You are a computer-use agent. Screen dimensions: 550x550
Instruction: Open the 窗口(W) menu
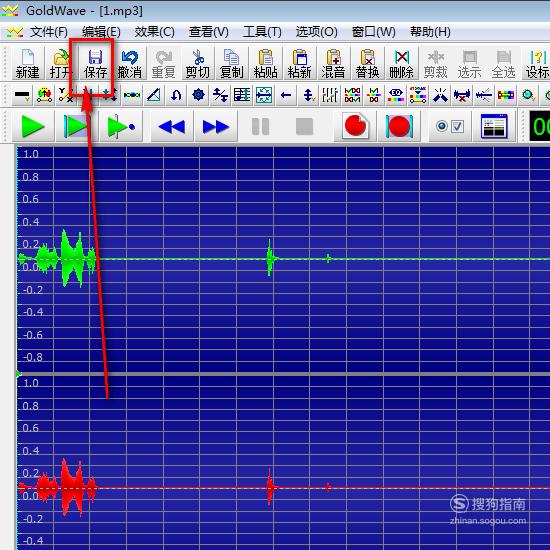[x=374, y=32]
